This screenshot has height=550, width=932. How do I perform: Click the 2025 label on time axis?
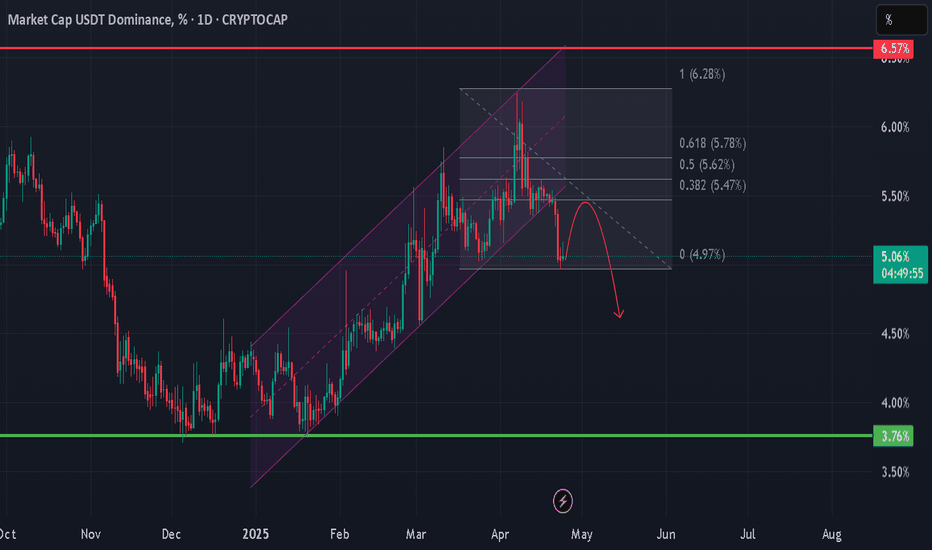click(256, 534)
